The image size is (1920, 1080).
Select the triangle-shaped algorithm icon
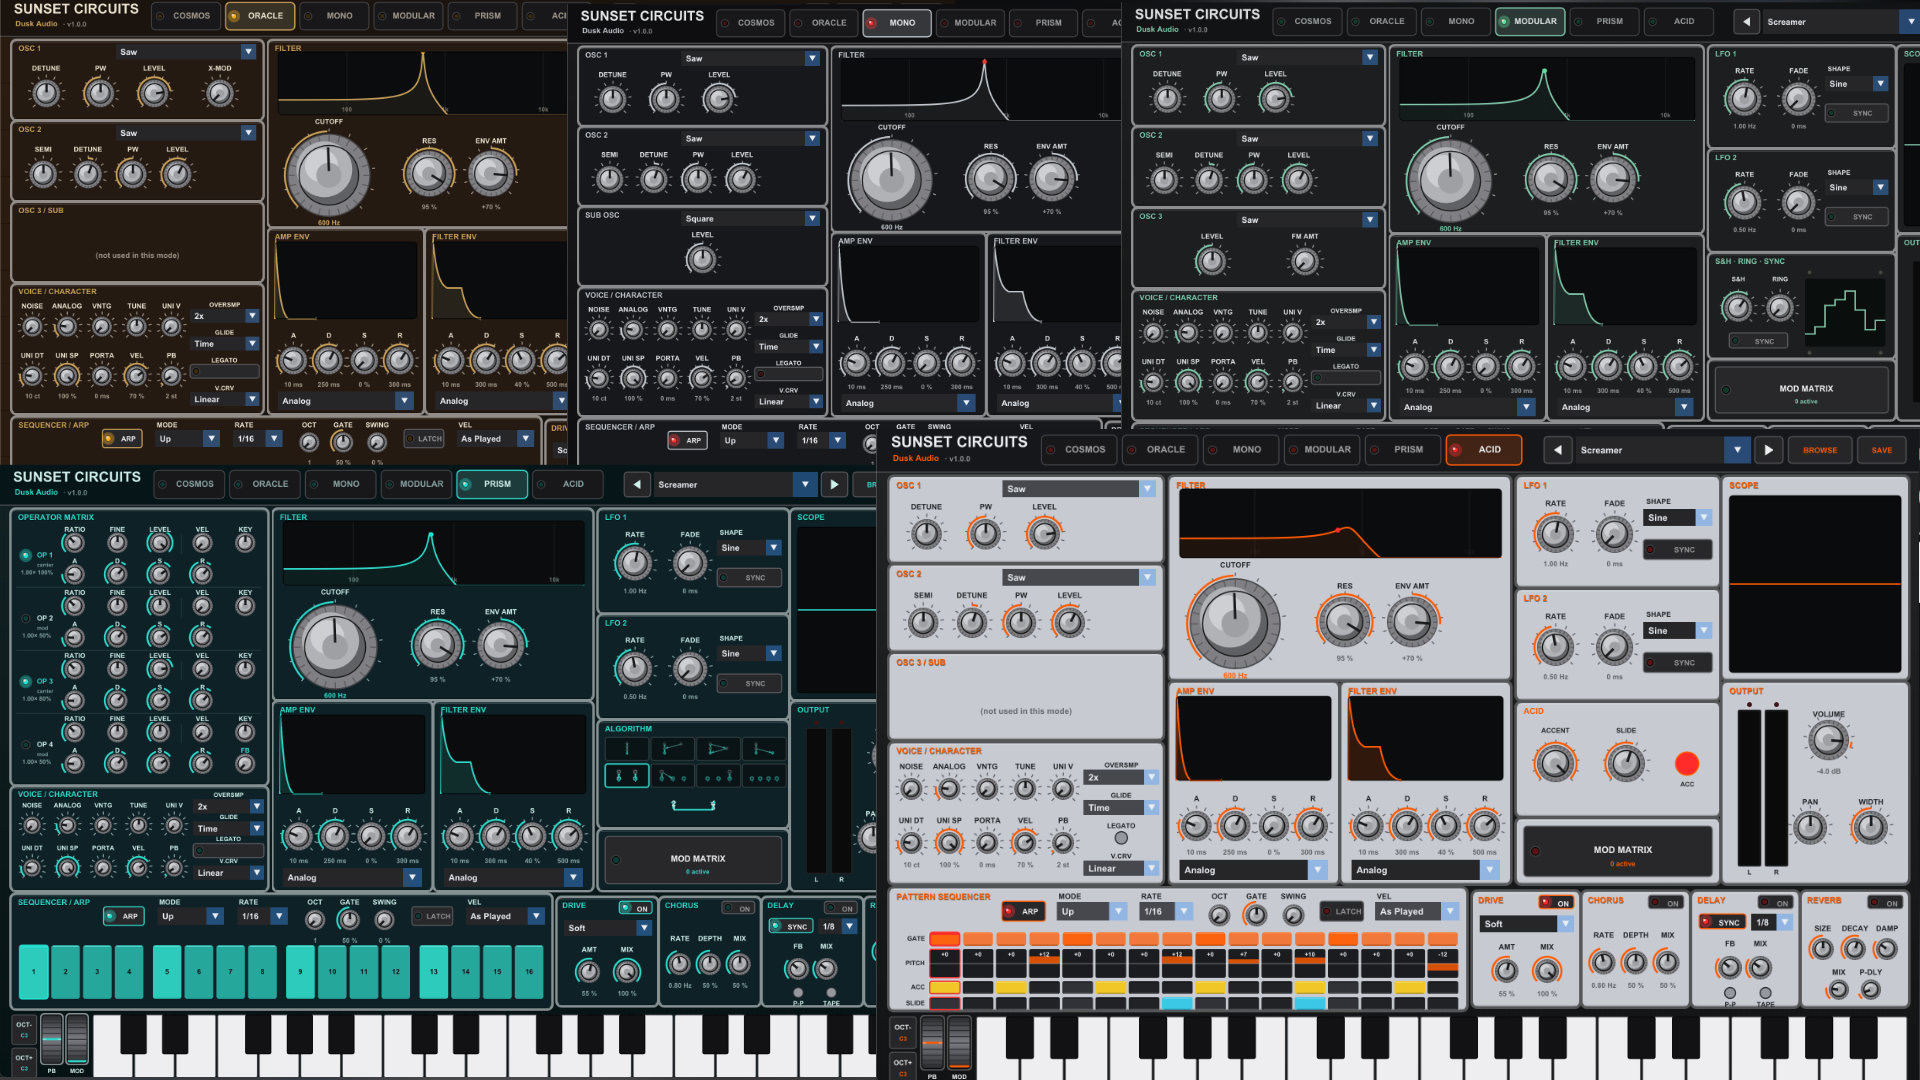point(719,749)
